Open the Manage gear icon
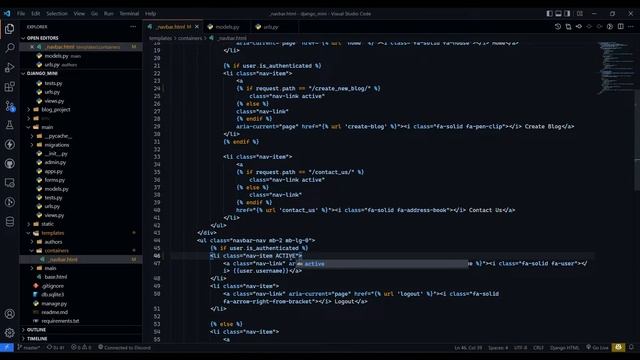The image size is (640, 360). coord(9,333)
